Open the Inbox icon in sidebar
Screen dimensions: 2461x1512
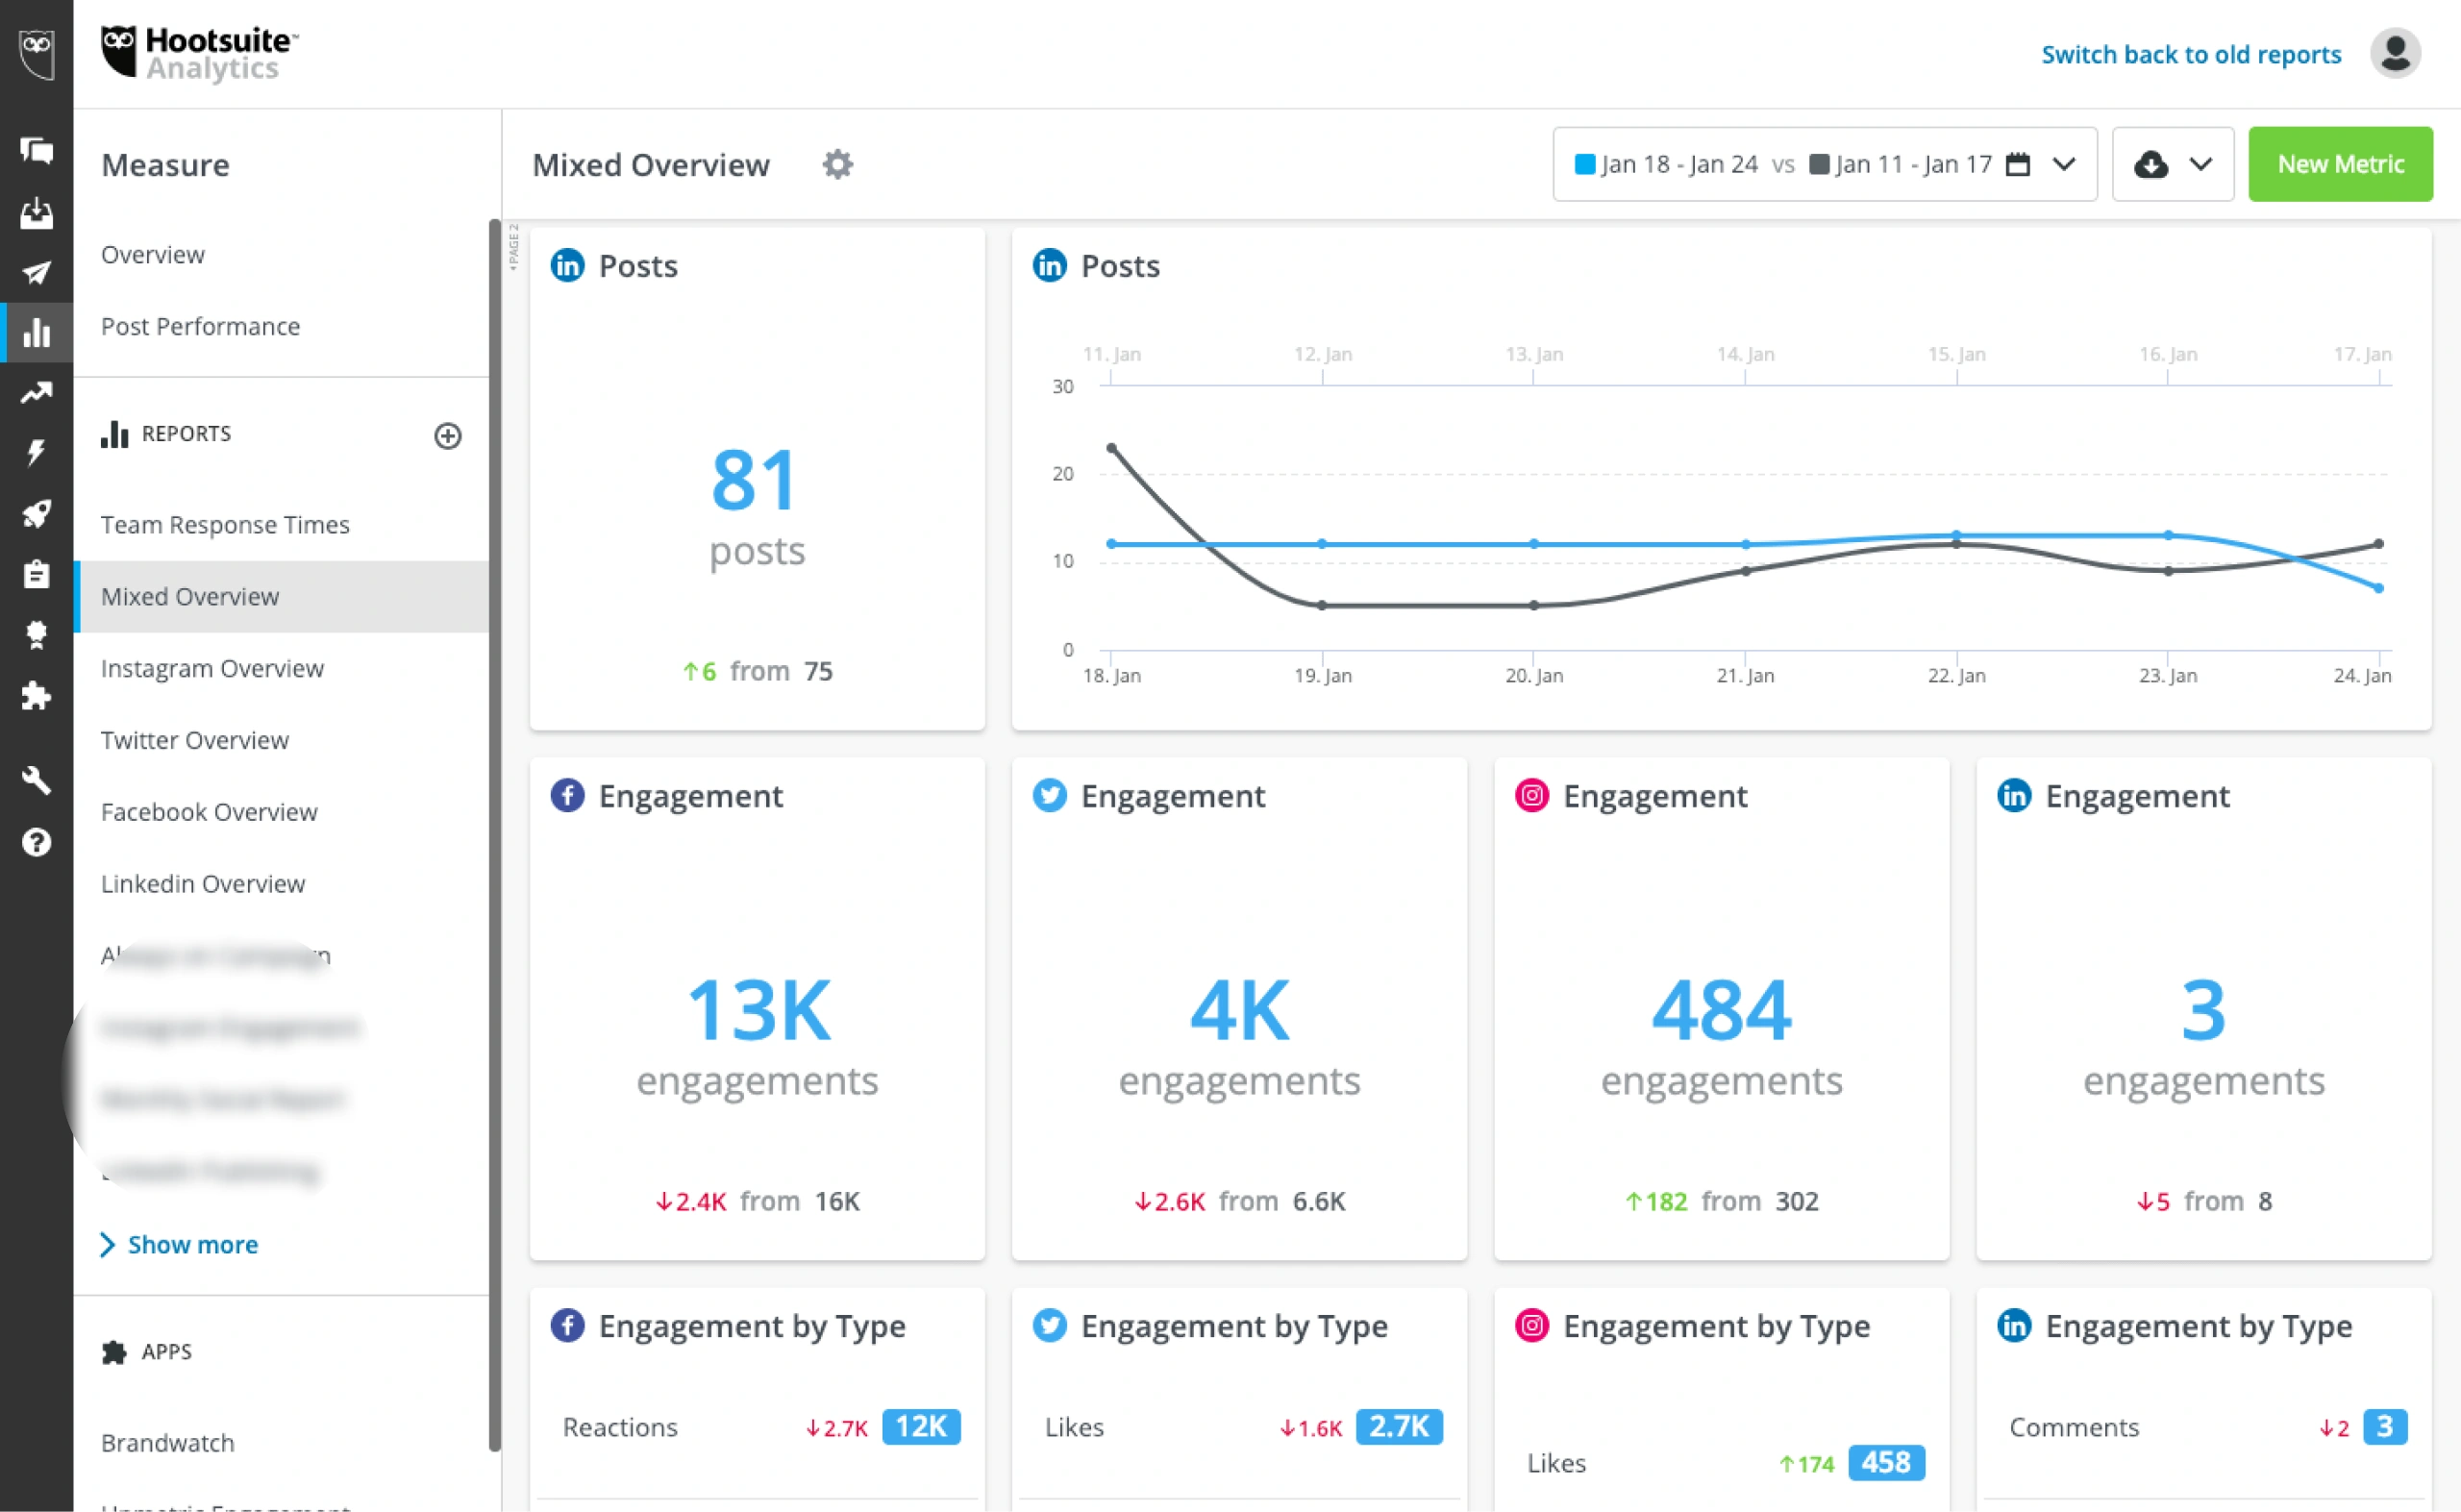(36, 212)
